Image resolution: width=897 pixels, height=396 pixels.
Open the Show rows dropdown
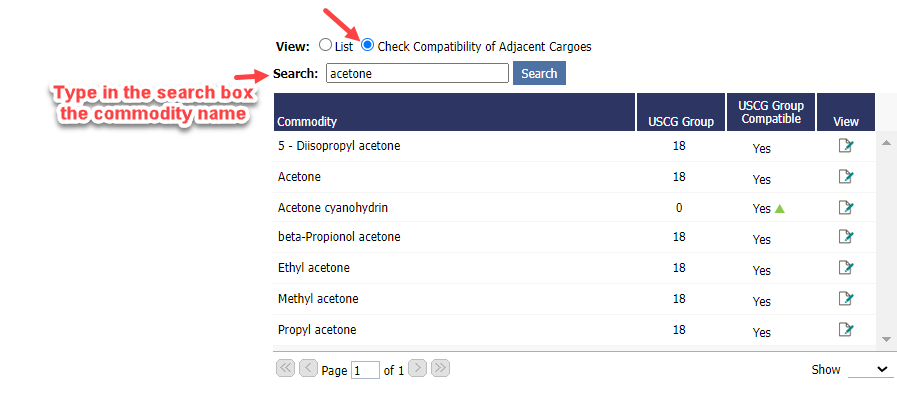pos(869,370)
